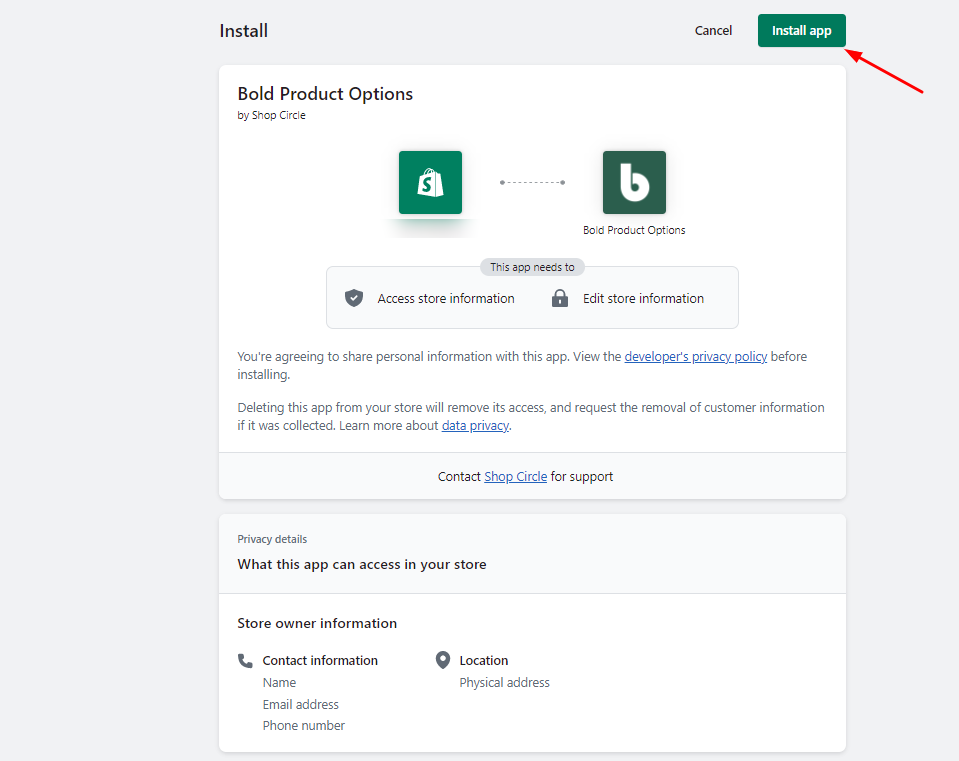
Task: Click the 'This app needs to' badge
Action: pos(532,267)
